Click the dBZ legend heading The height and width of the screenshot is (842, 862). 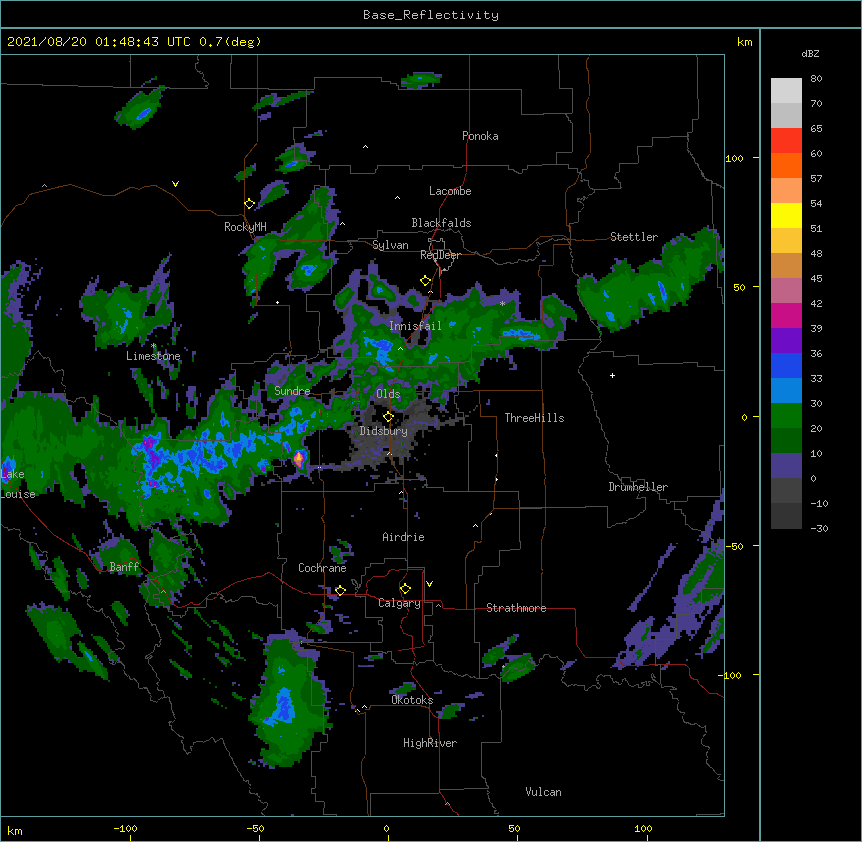(810, 53)
